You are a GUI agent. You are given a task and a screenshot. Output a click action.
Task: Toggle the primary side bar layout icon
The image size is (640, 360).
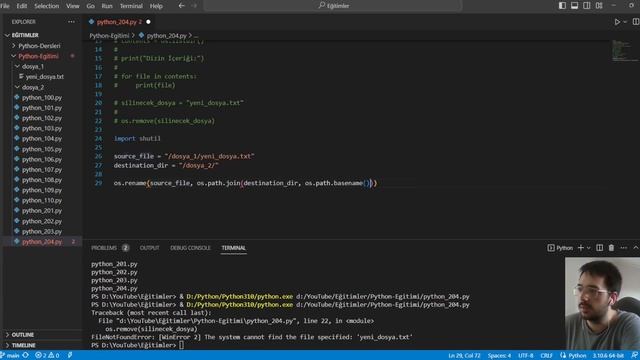pyautogui.click(x=562, y=6)
